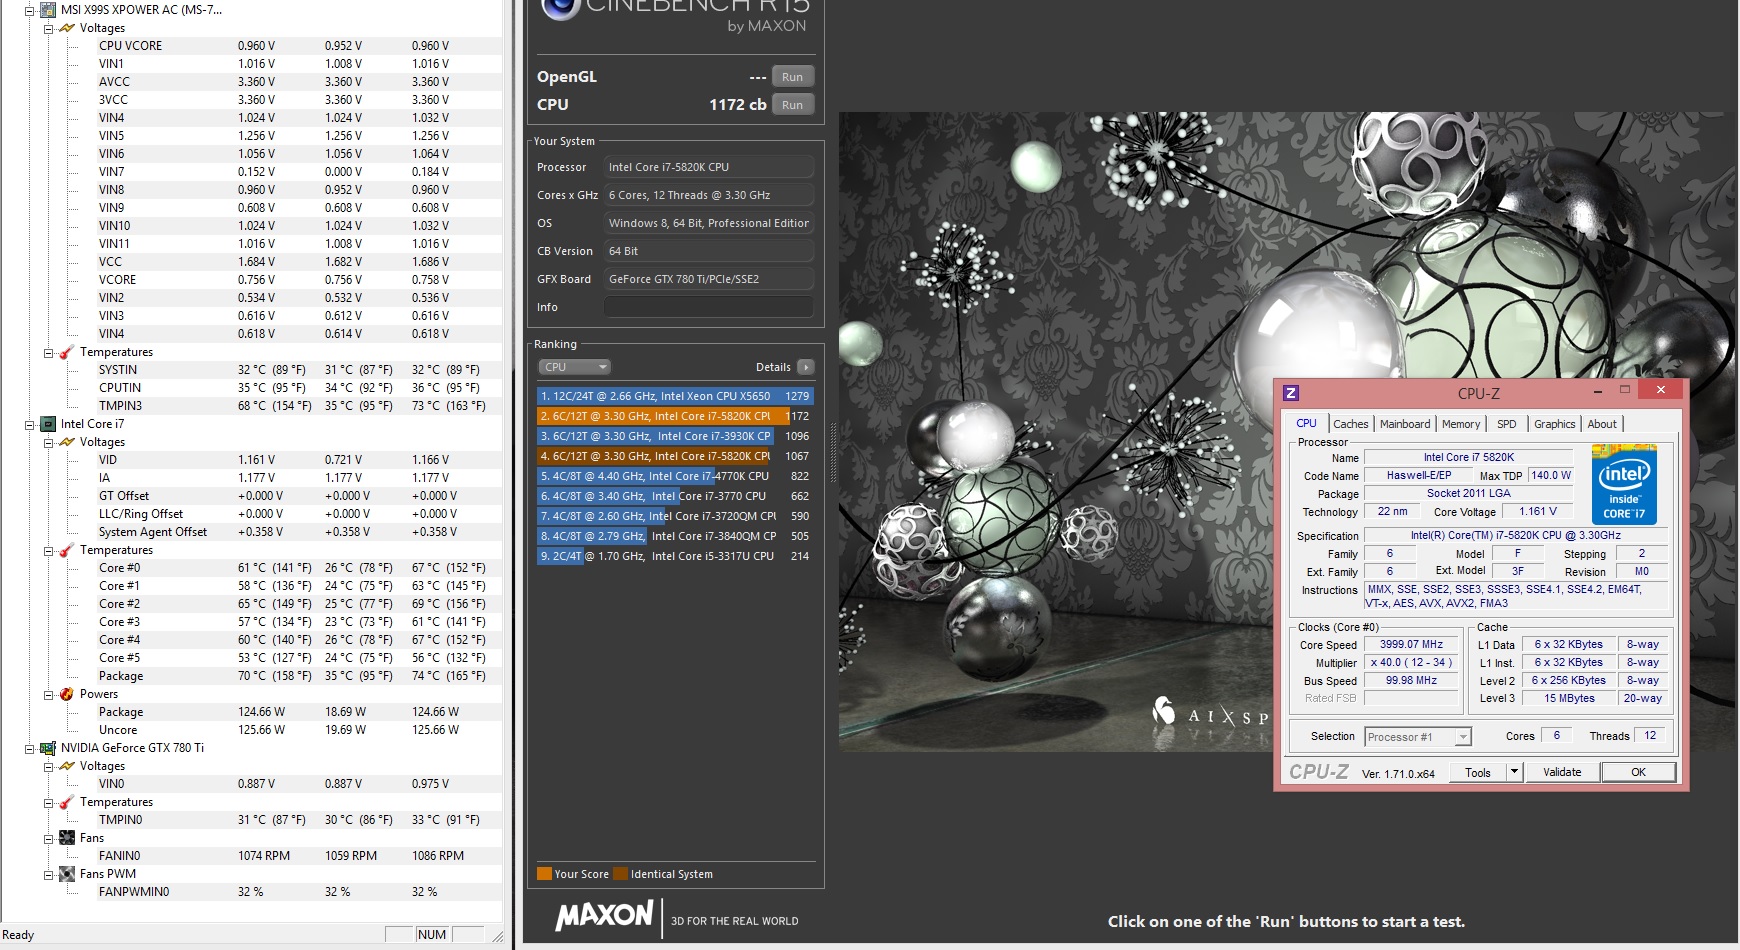
Task: Select ranking entry 1 Xeon X5650
Action: pyautogui.click(x=675, y=396)
